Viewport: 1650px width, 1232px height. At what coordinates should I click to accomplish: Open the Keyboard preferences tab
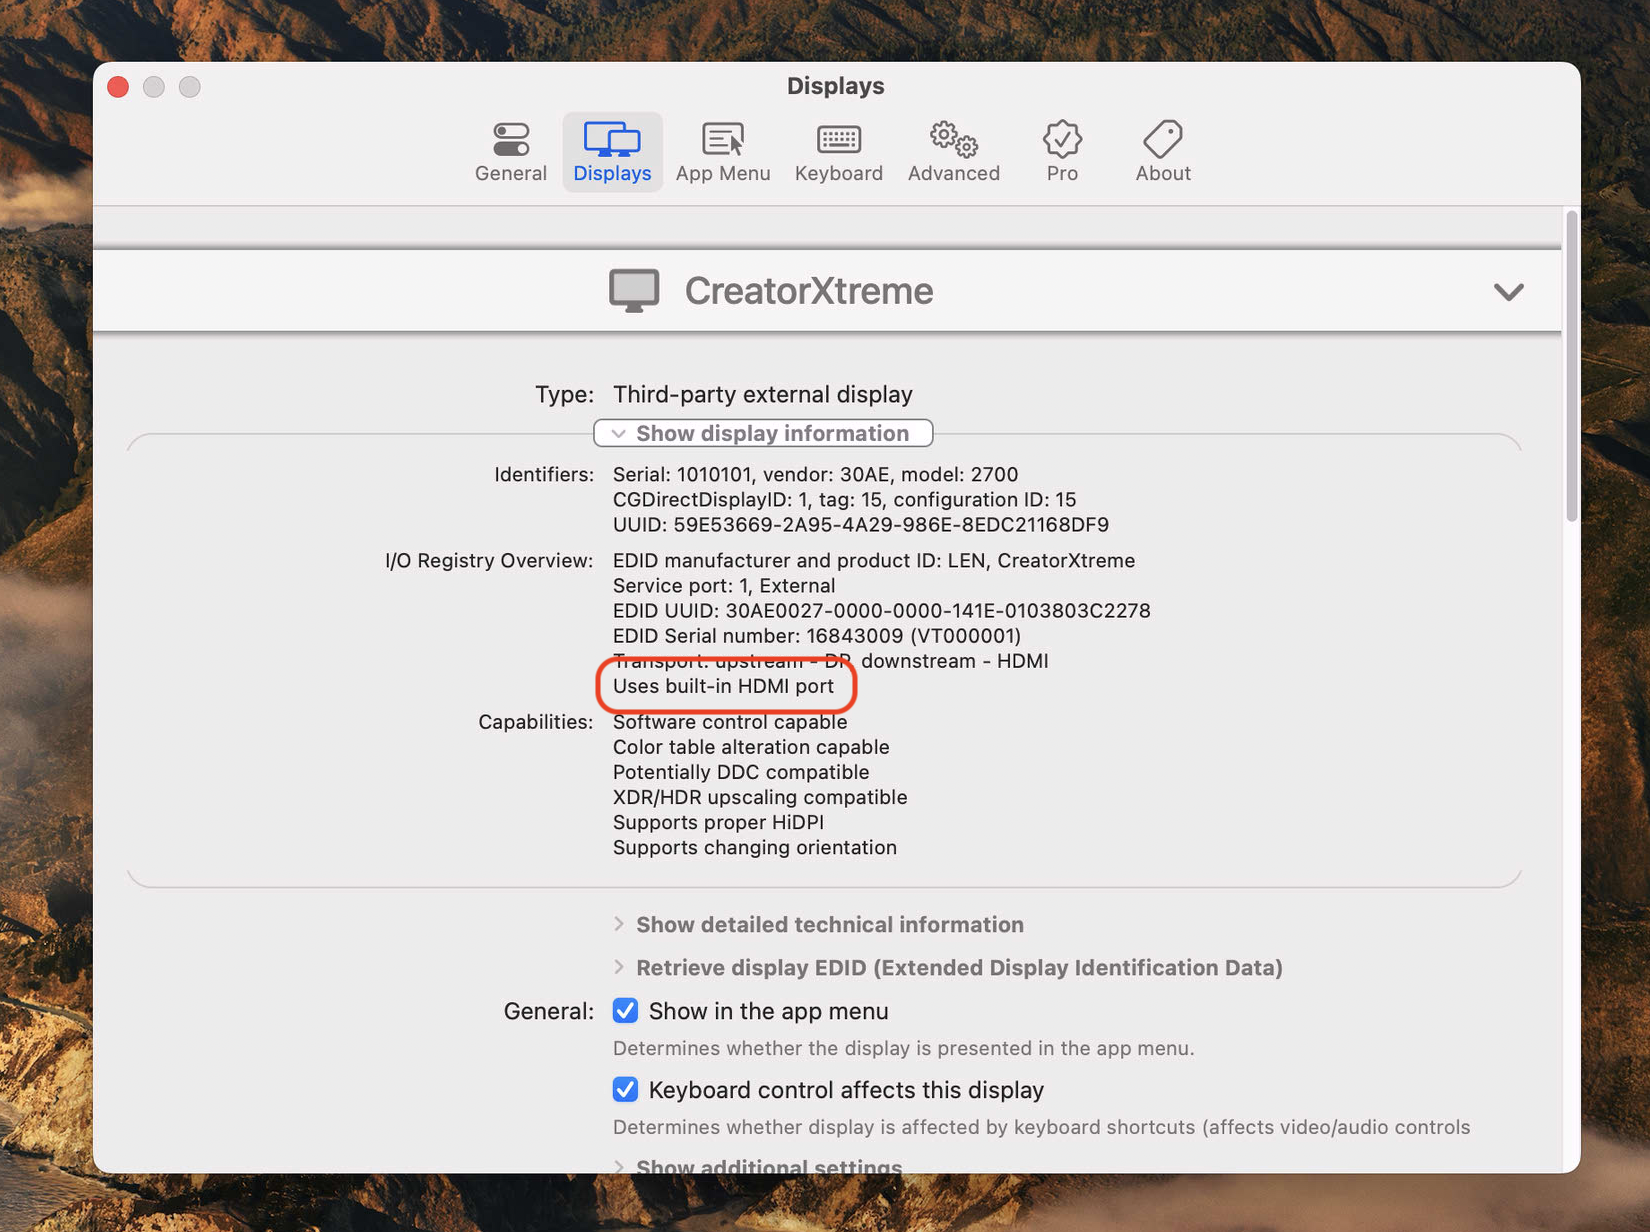click(838, 152)
